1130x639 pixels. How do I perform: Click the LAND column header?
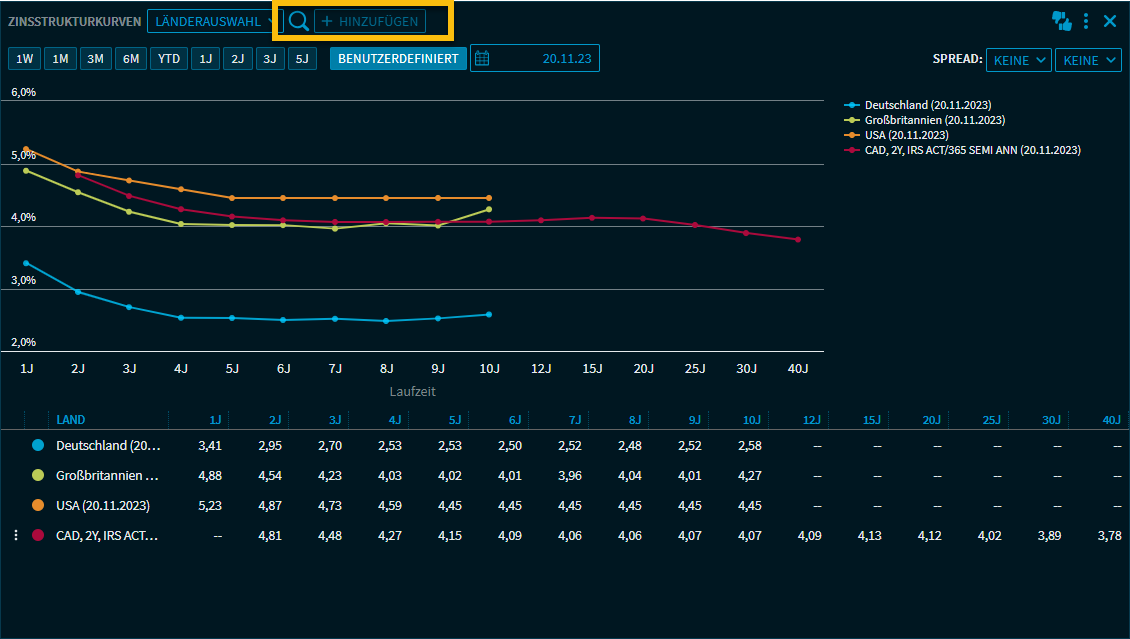coord(71,420)
